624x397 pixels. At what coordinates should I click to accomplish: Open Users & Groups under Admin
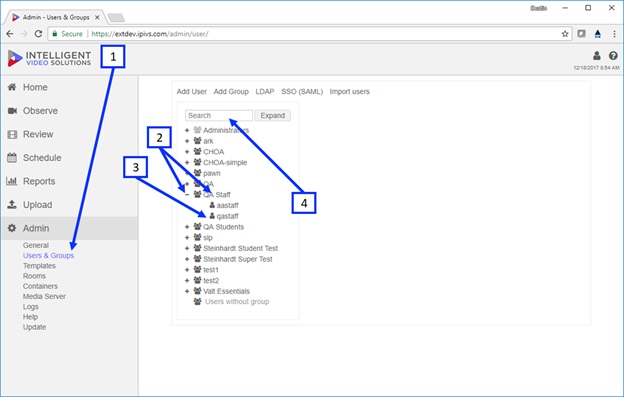49,255
